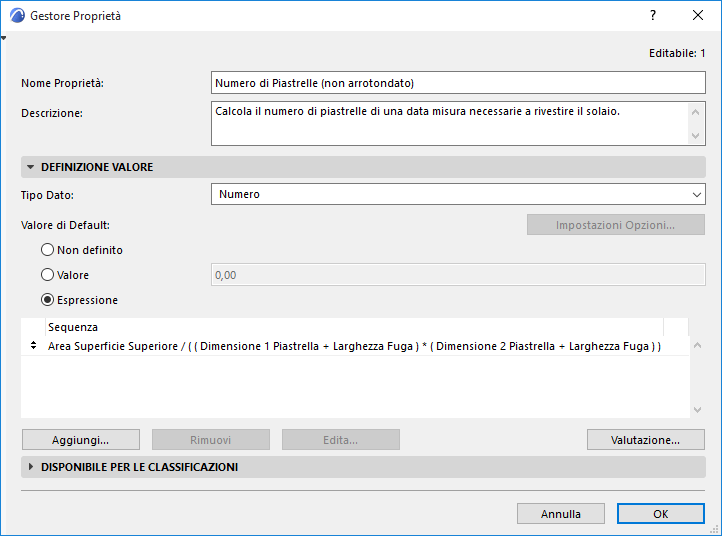The image size is (722, 536).
Task: Click the expression list down scroll arrow
Action: tap(698, 409)
